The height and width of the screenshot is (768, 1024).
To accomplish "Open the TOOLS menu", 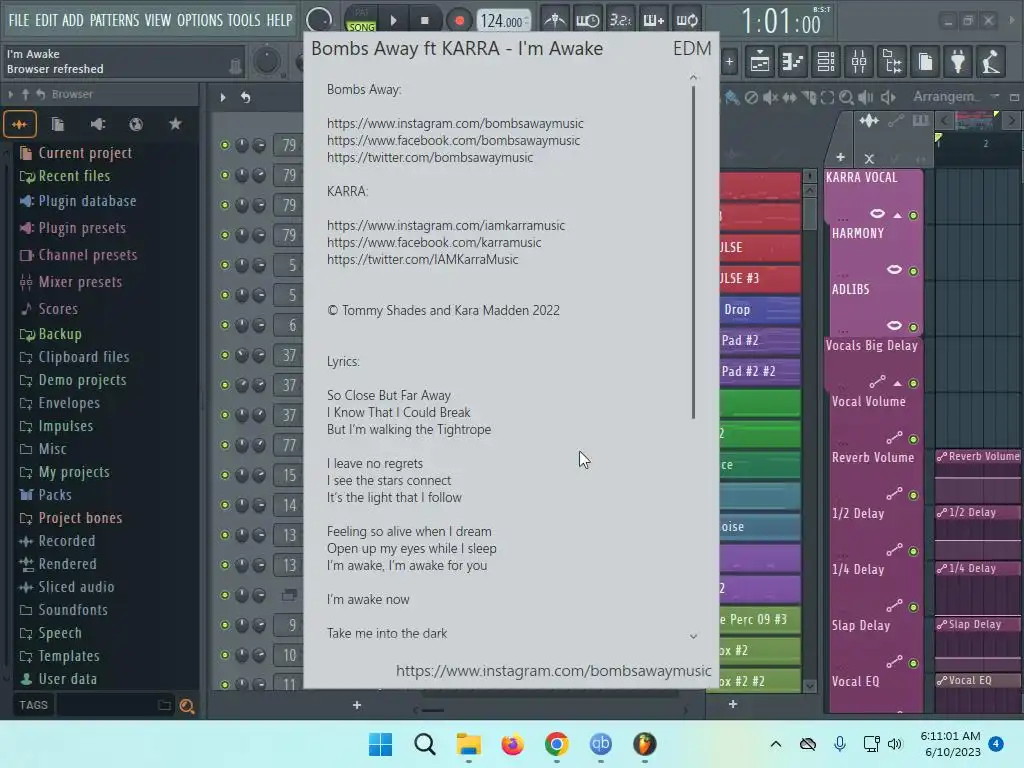I will pos(244,20).
